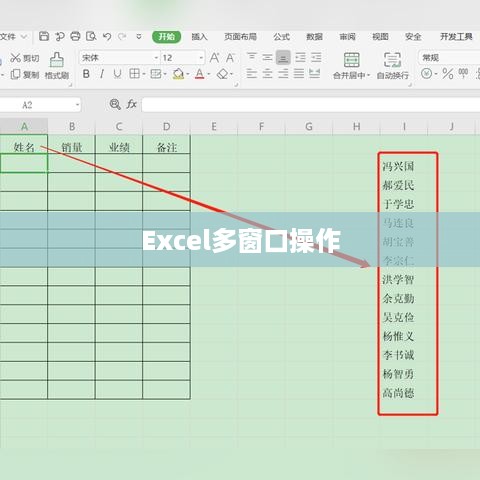Increase font size with larger A icon
The image size is (480, 480).
pos(214,58)
